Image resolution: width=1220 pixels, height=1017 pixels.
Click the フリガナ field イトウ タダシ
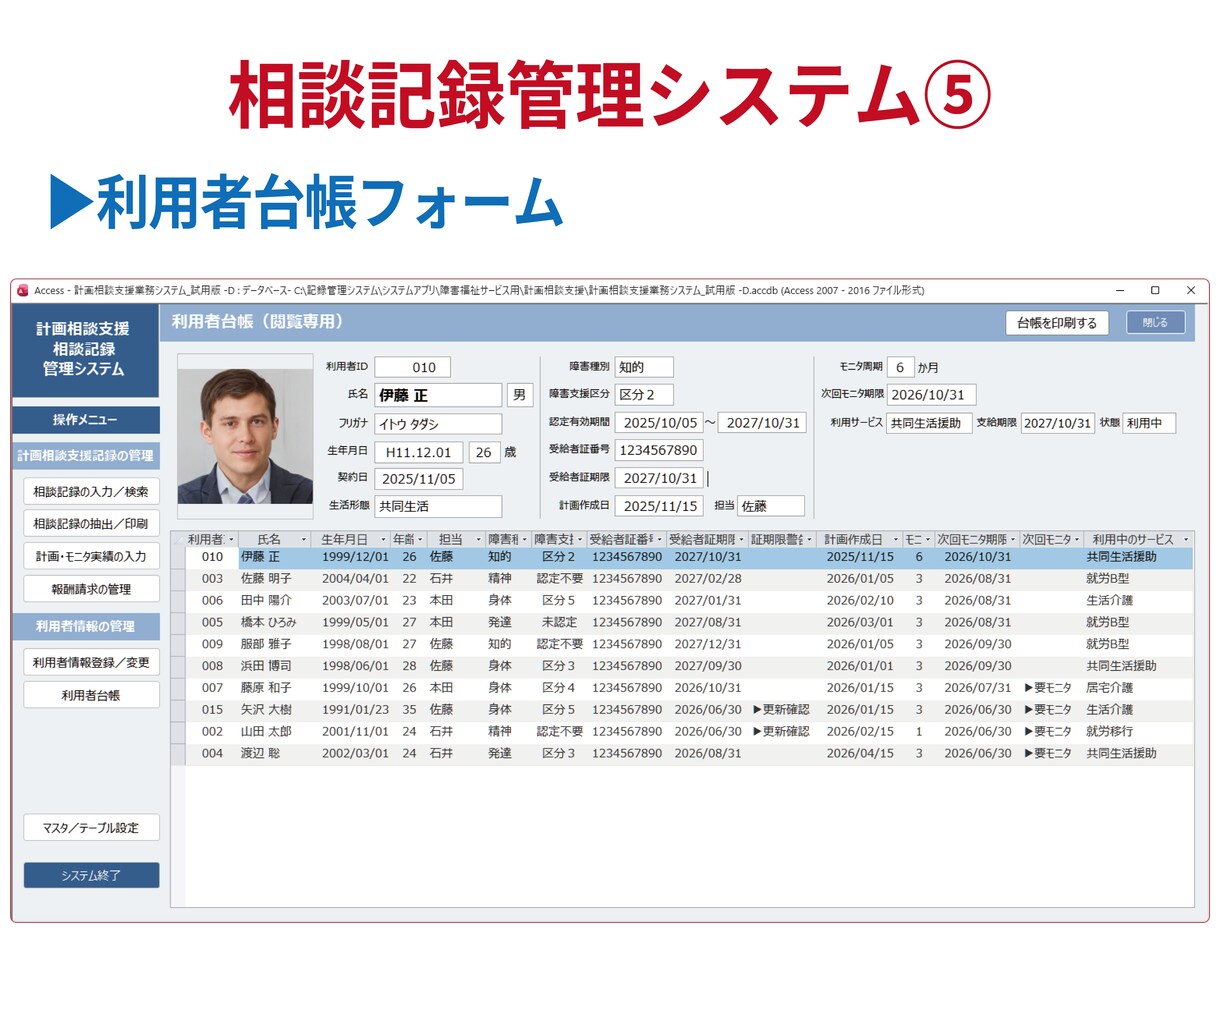coord(438,424)
